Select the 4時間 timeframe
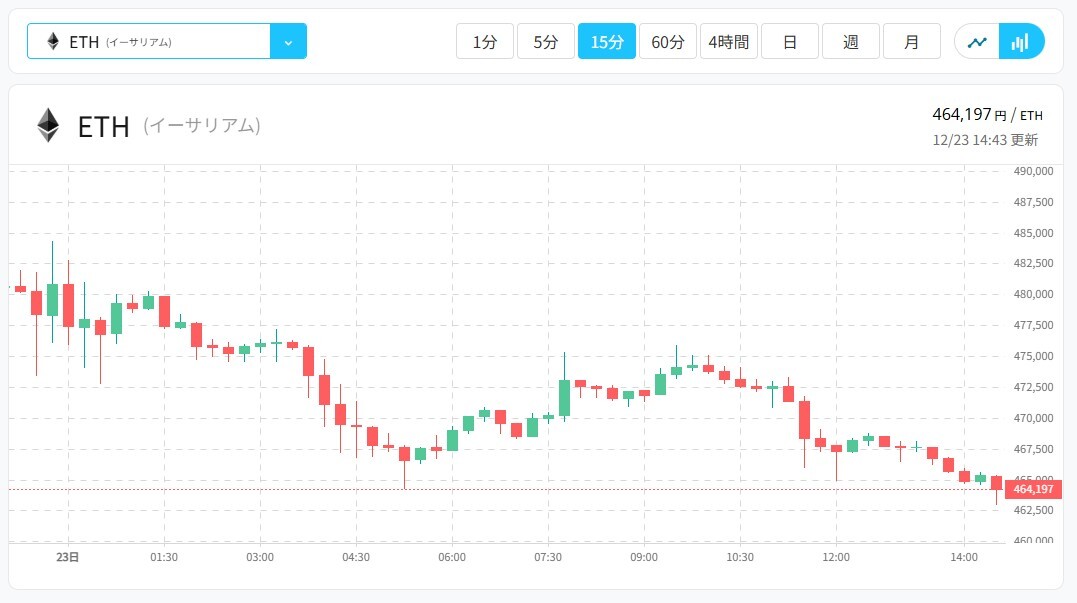1077x603 pixels. click(x=729, y=42)
